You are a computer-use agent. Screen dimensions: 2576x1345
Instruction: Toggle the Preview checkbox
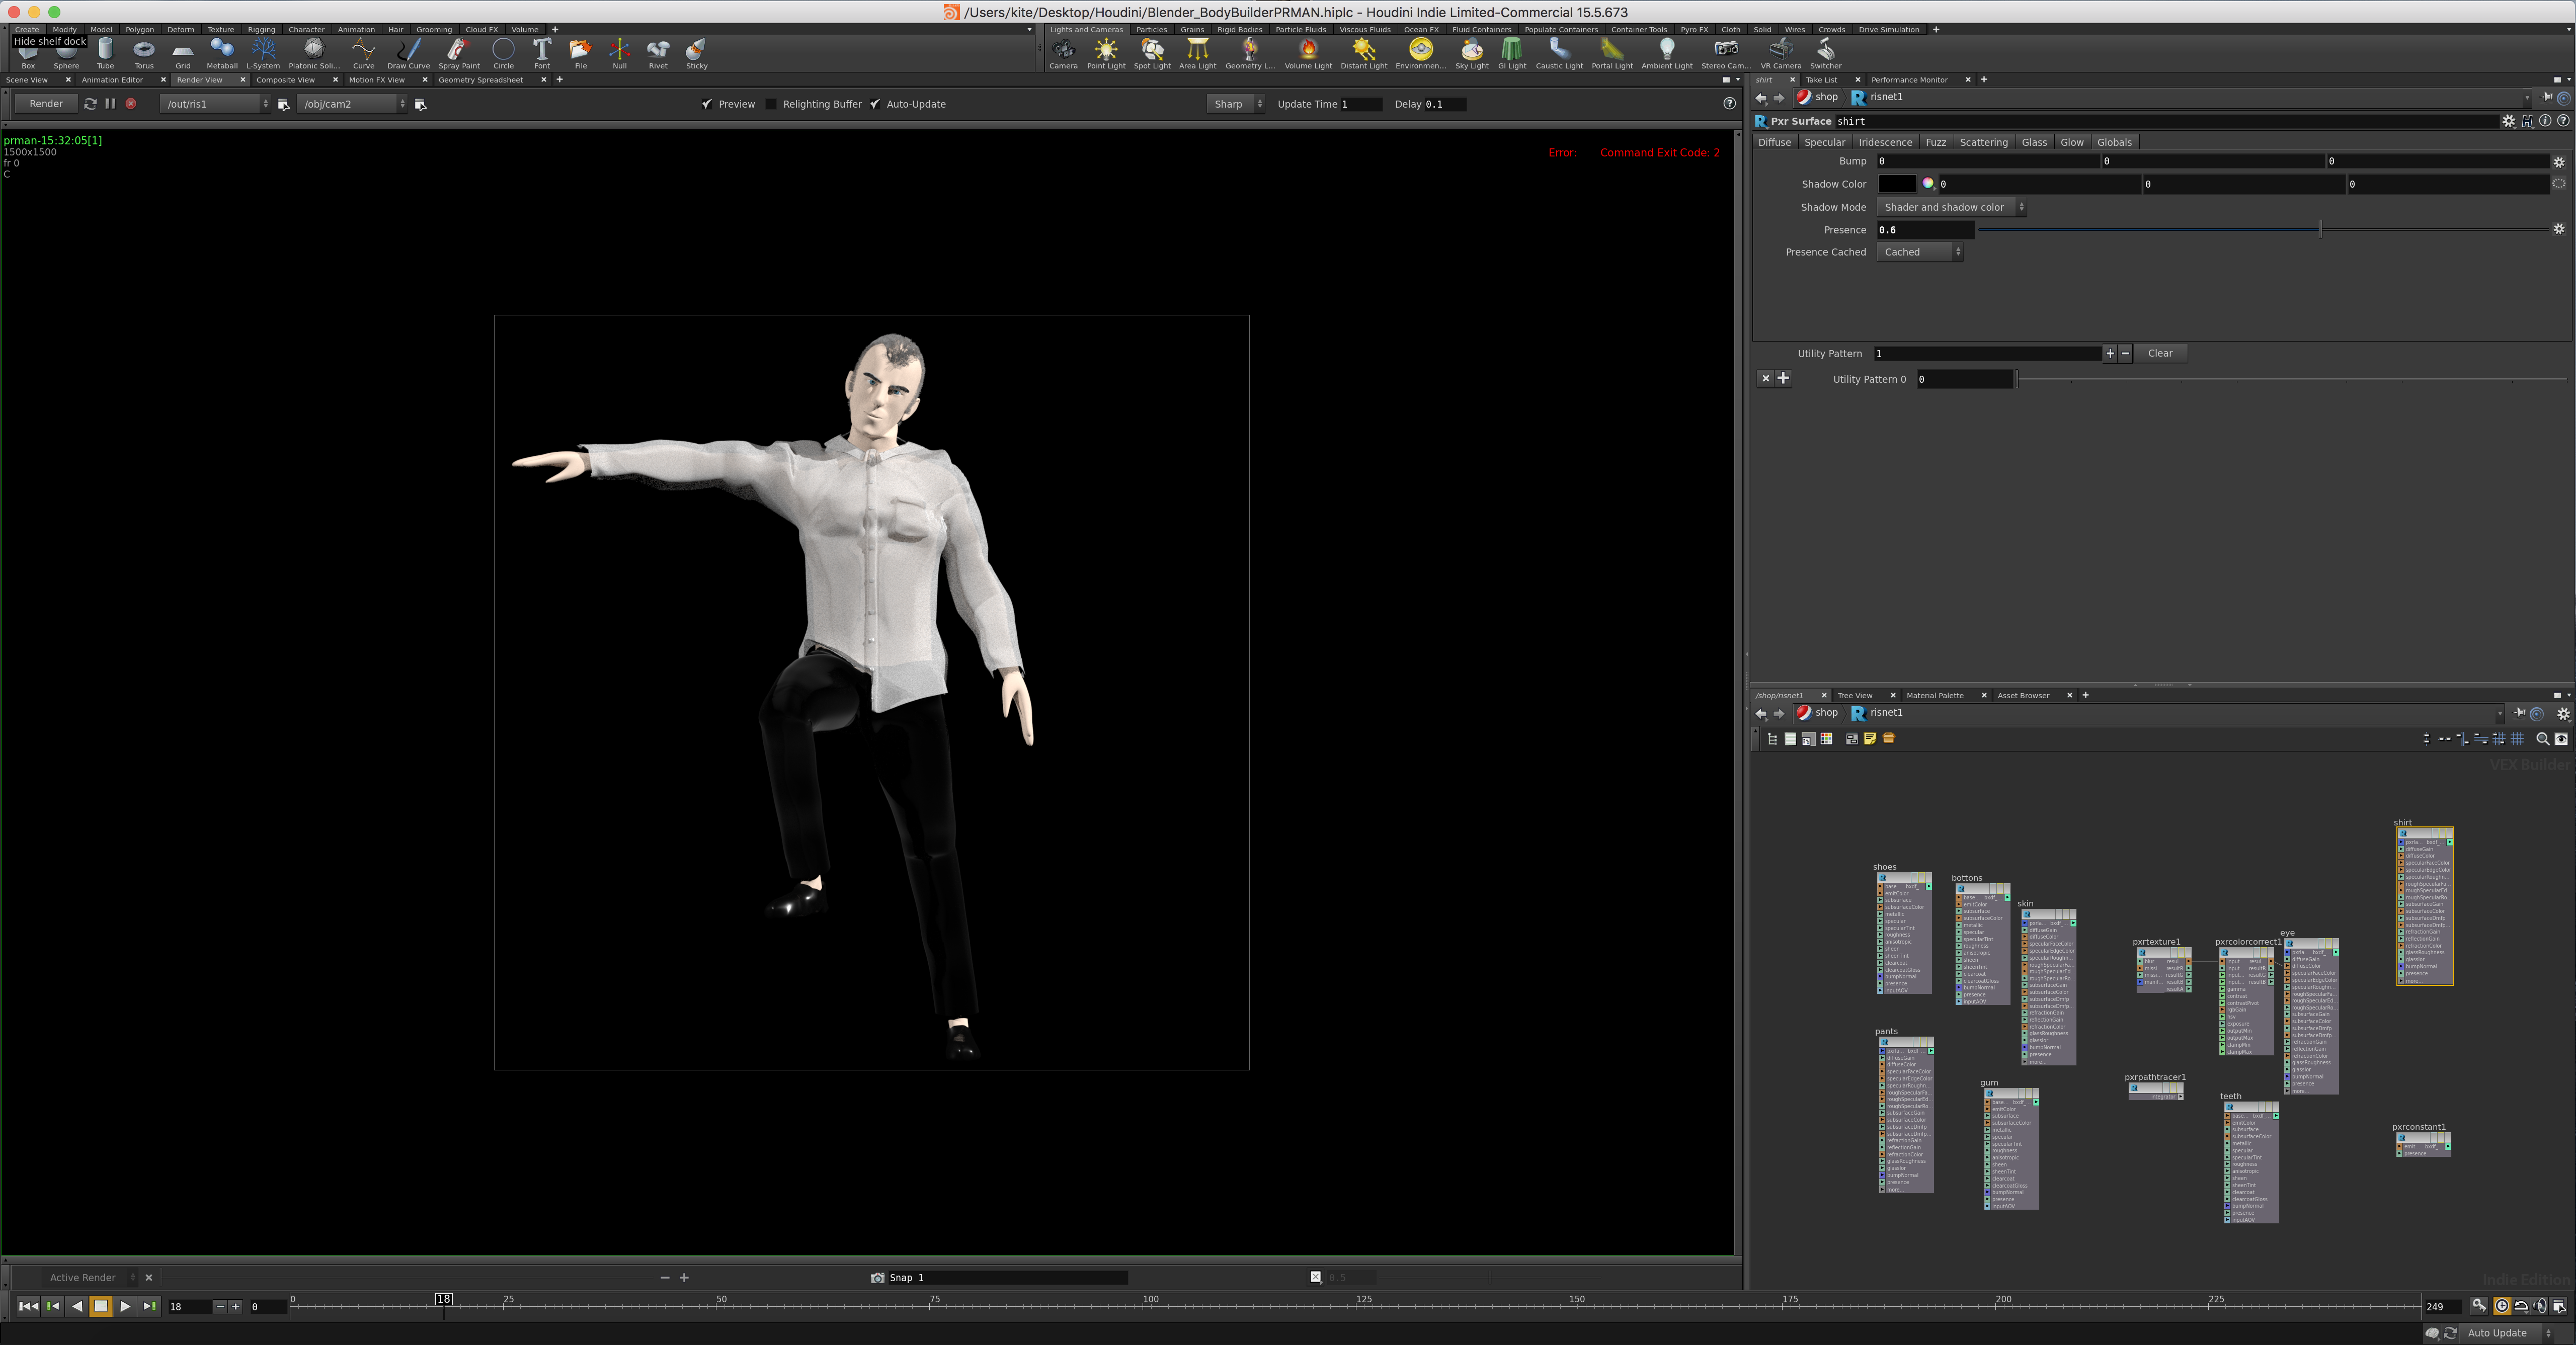pyautogui.click(x=707, y=104)
